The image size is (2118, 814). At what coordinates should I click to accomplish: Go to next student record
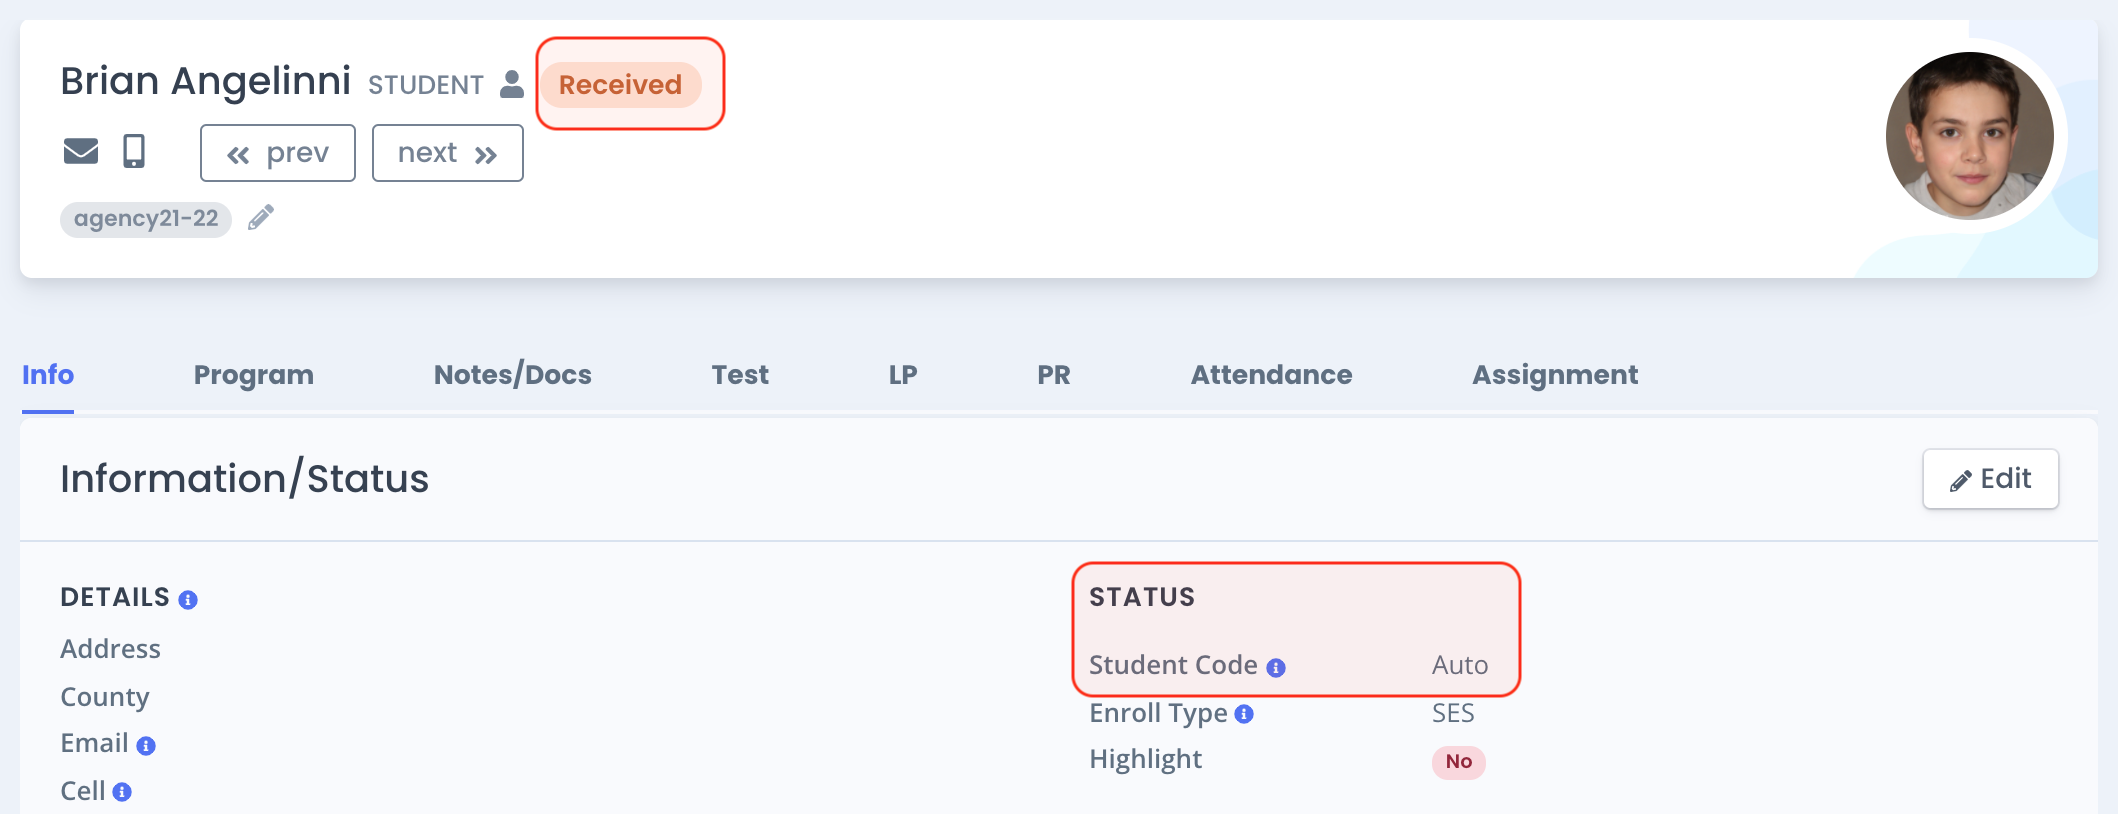click(x=448, y=153)
